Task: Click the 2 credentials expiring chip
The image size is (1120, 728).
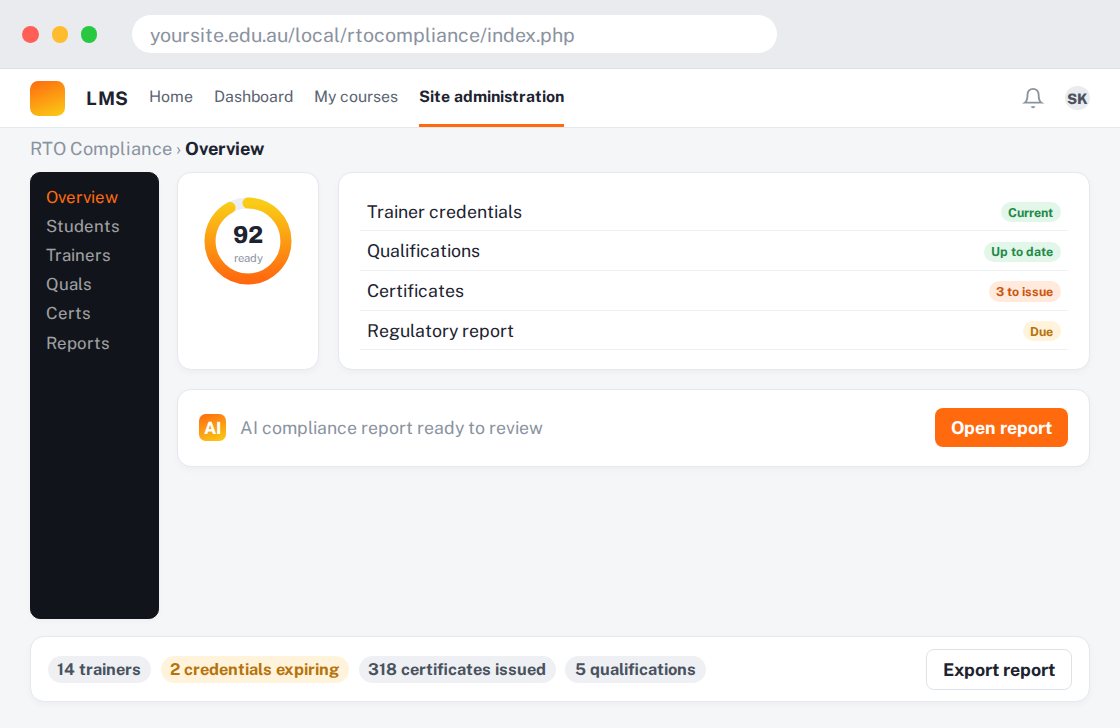Action: tap(254, 669)
